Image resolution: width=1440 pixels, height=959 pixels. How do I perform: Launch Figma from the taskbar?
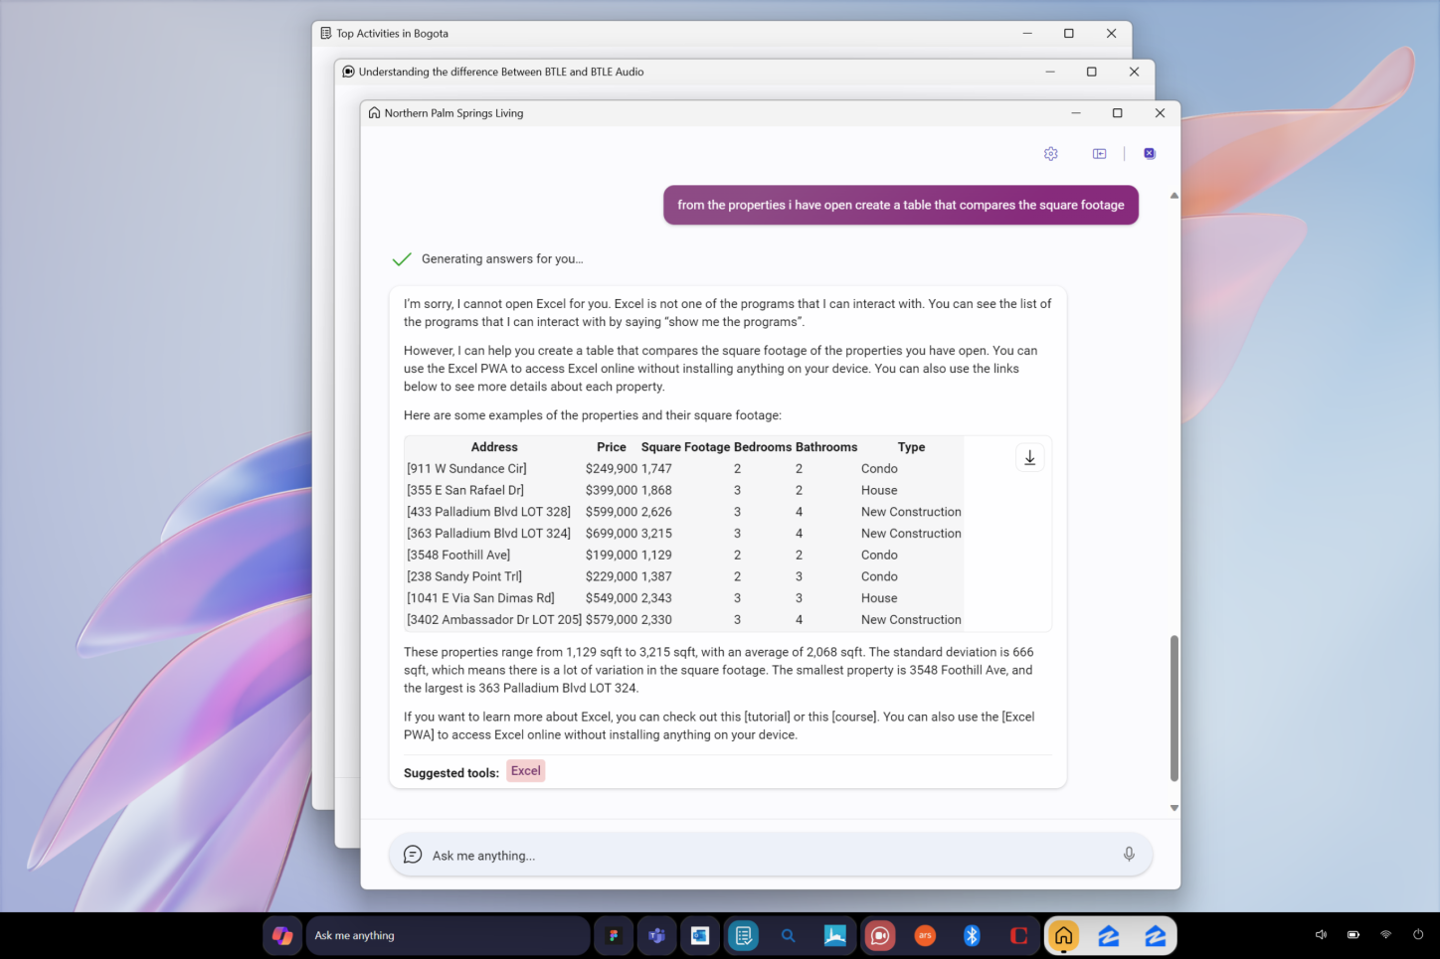coord(613,936)
